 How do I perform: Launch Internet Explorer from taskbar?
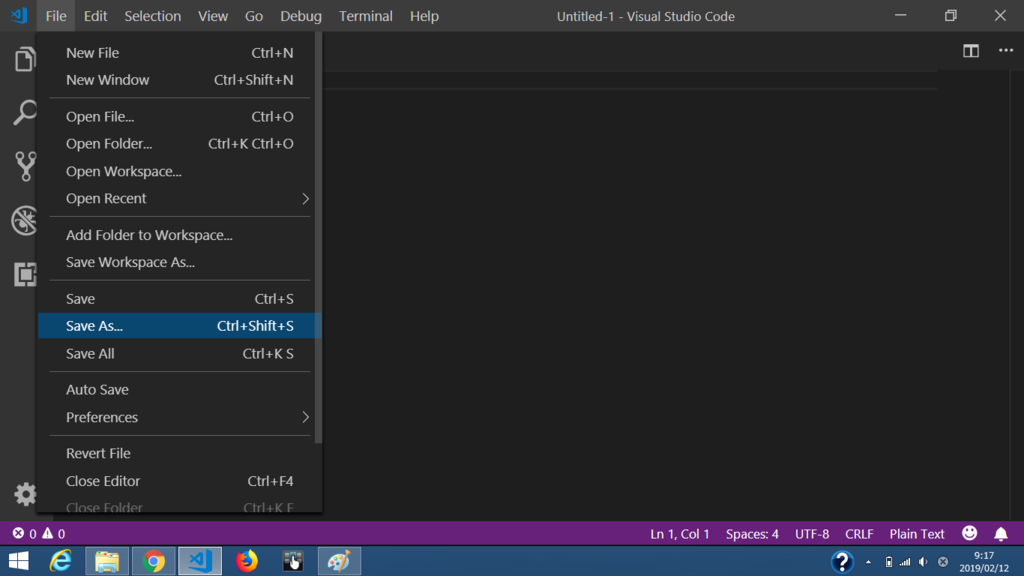(x=61, y=561)
